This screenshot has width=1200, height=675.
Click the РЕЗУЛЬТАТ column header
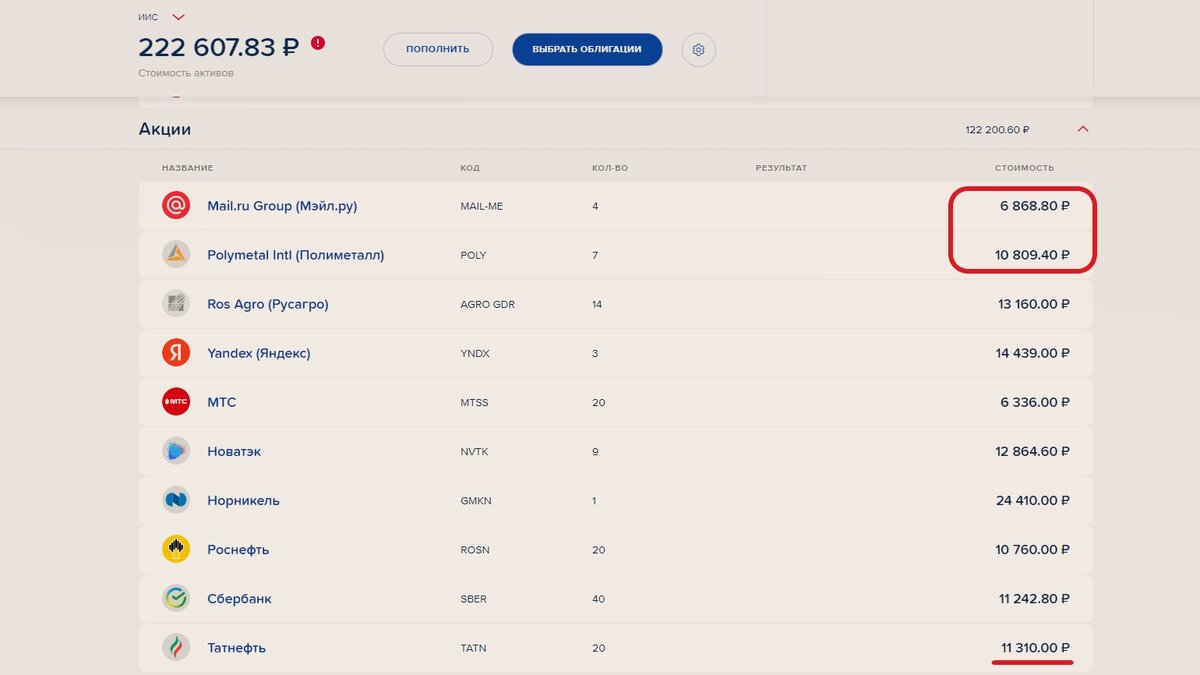pyautogui.click(x=781, y=168)
